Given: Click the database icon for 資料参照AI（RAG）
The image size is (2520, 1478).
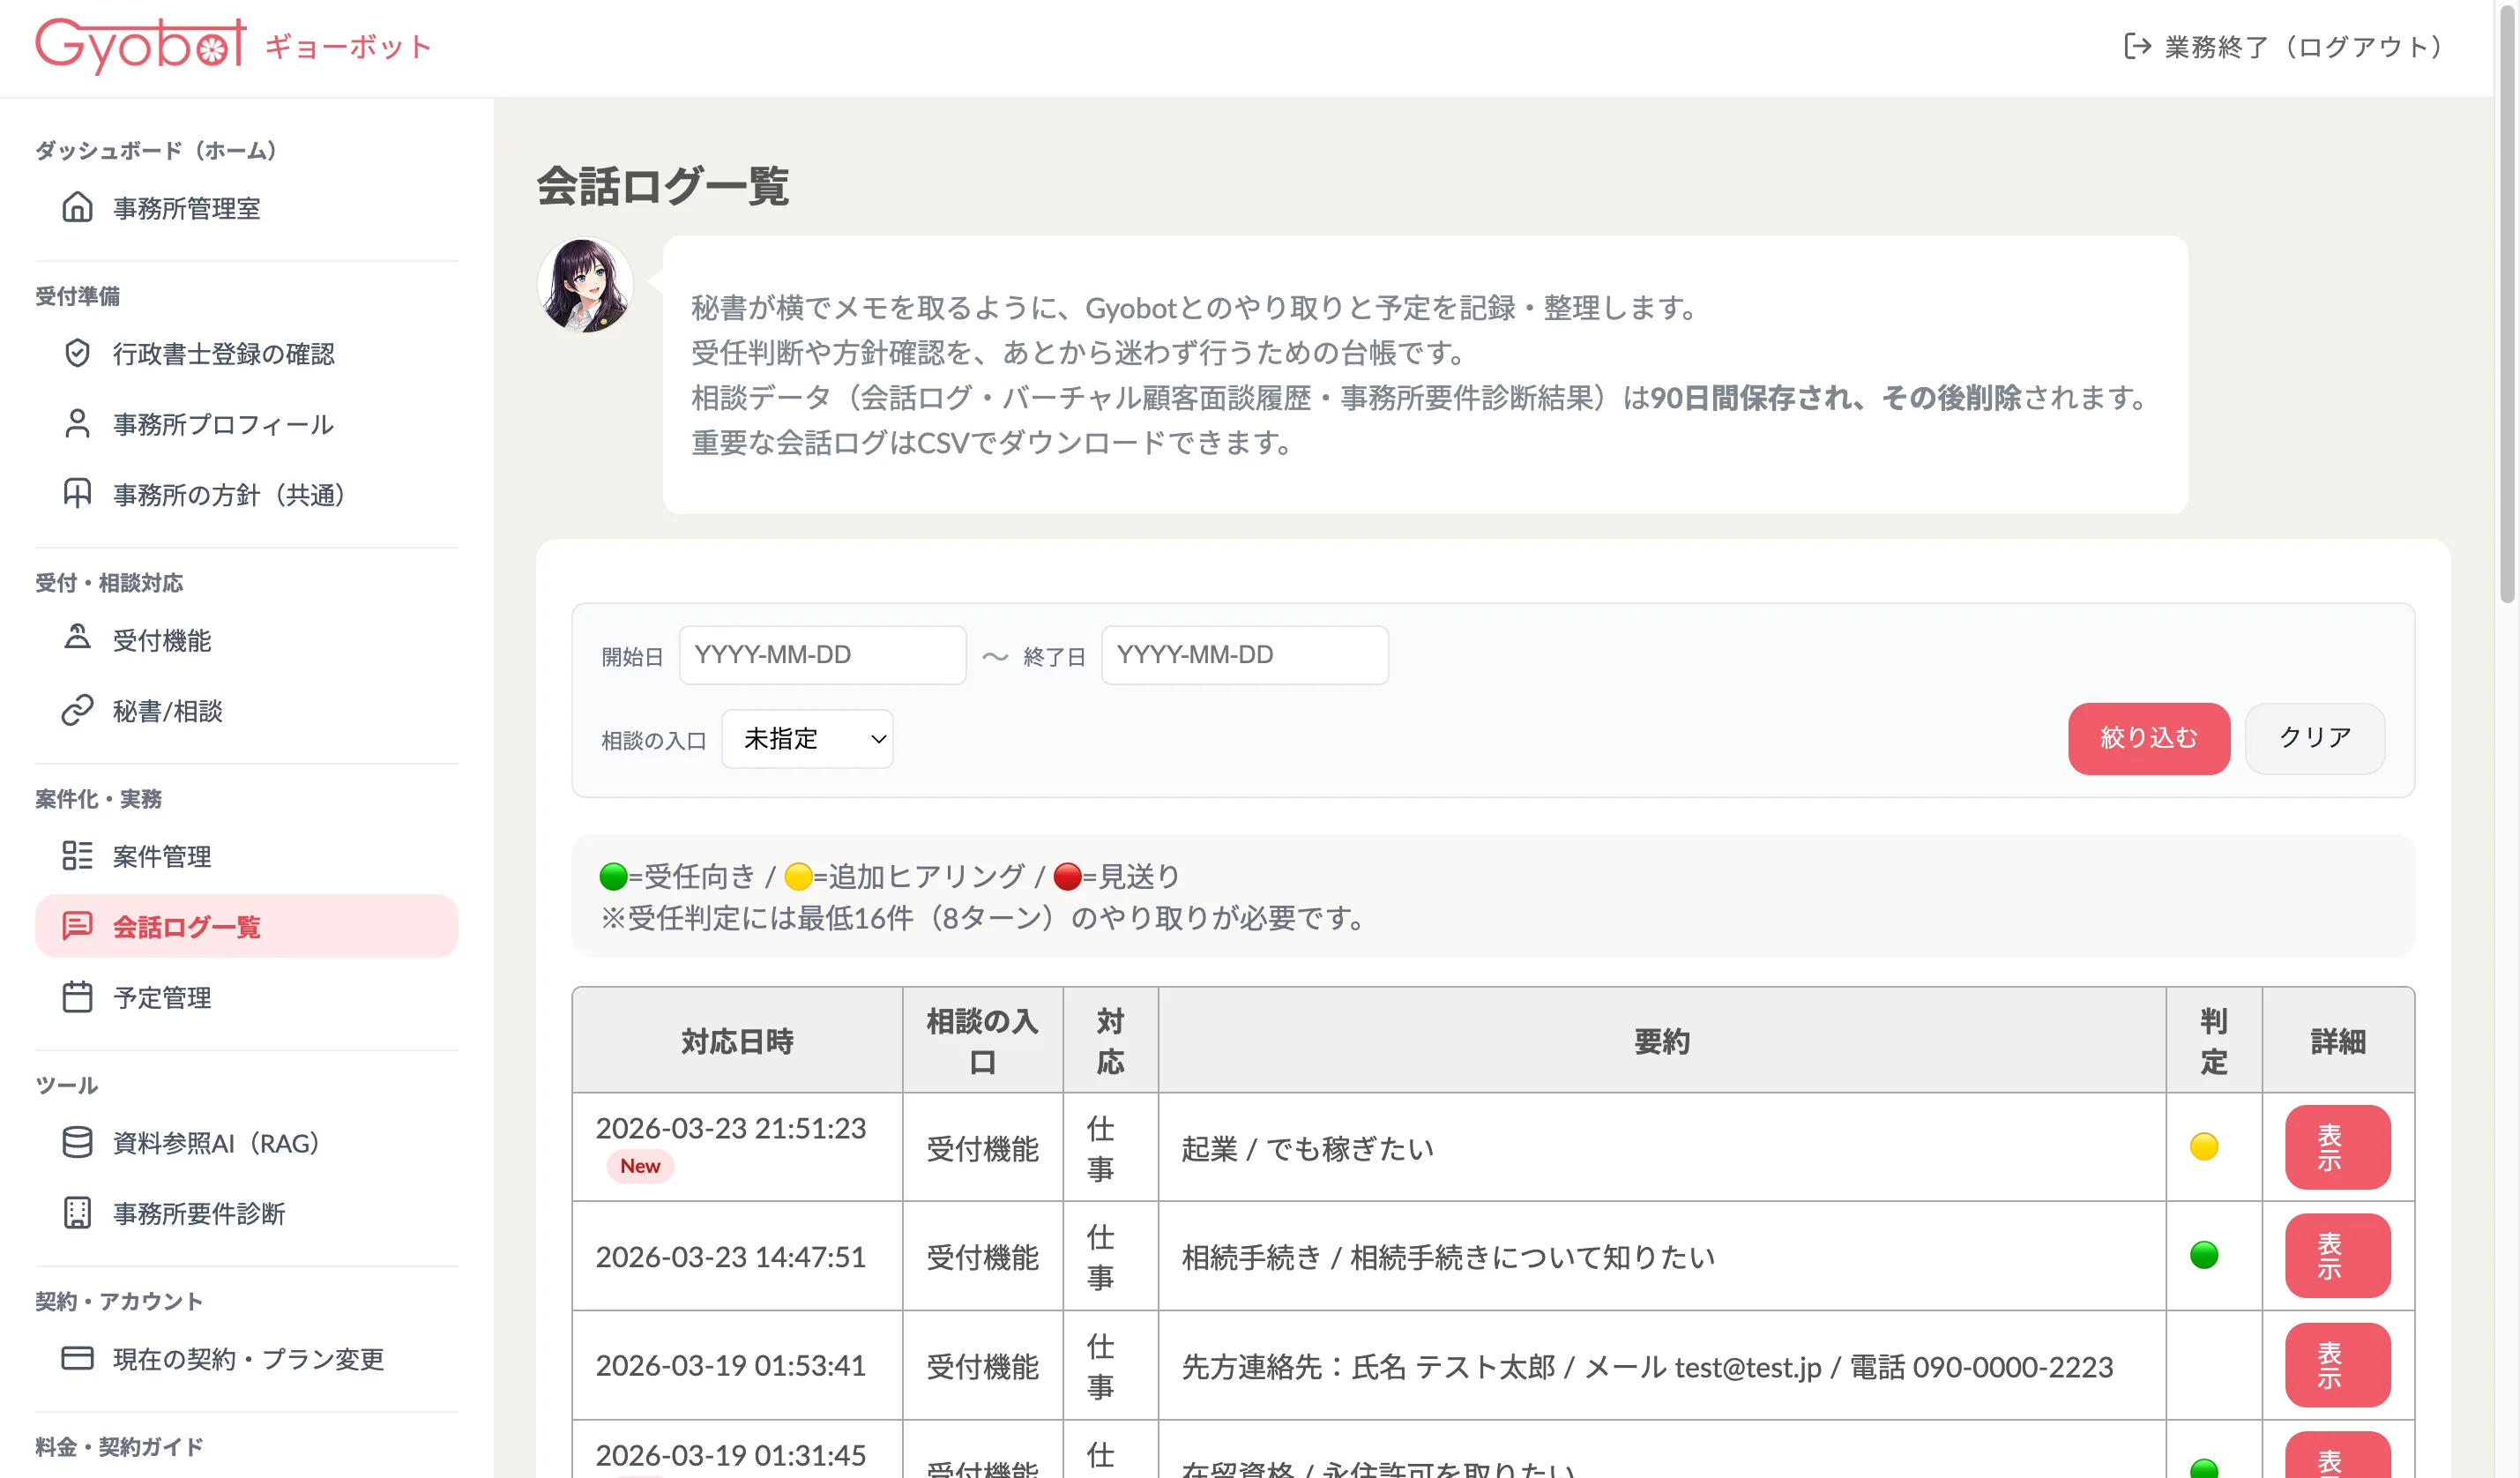Looking at the screenshot, I should (77, 1142).
